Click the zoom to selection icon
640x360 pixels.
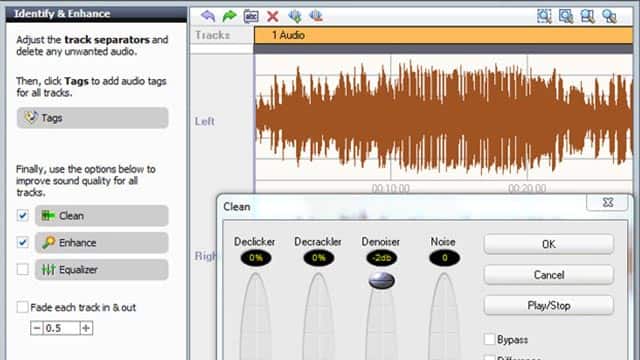[544, 16]
